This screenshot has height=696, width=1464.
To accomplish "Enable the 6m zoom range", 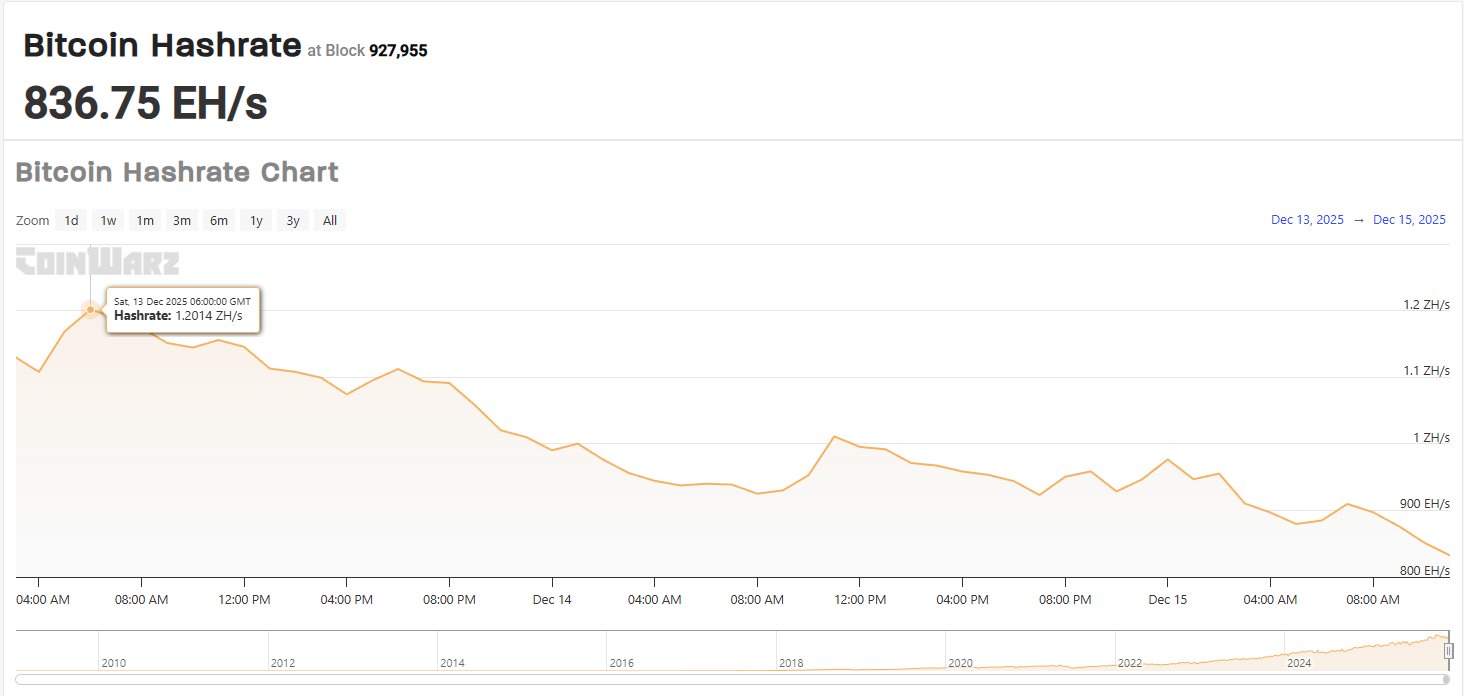I will 218,220.
